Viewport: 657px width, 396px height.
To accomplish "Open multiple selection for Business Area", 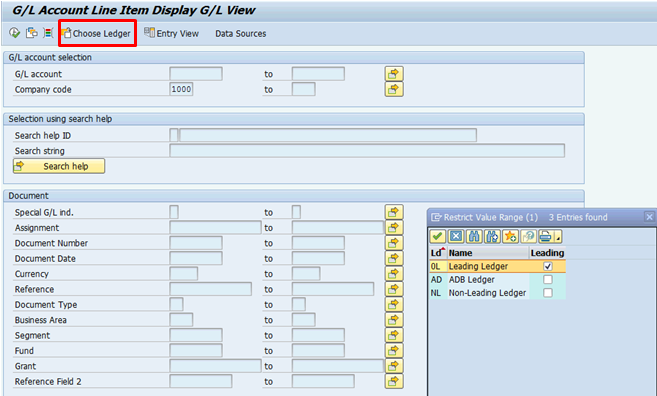I will click(x=394, y=320).
